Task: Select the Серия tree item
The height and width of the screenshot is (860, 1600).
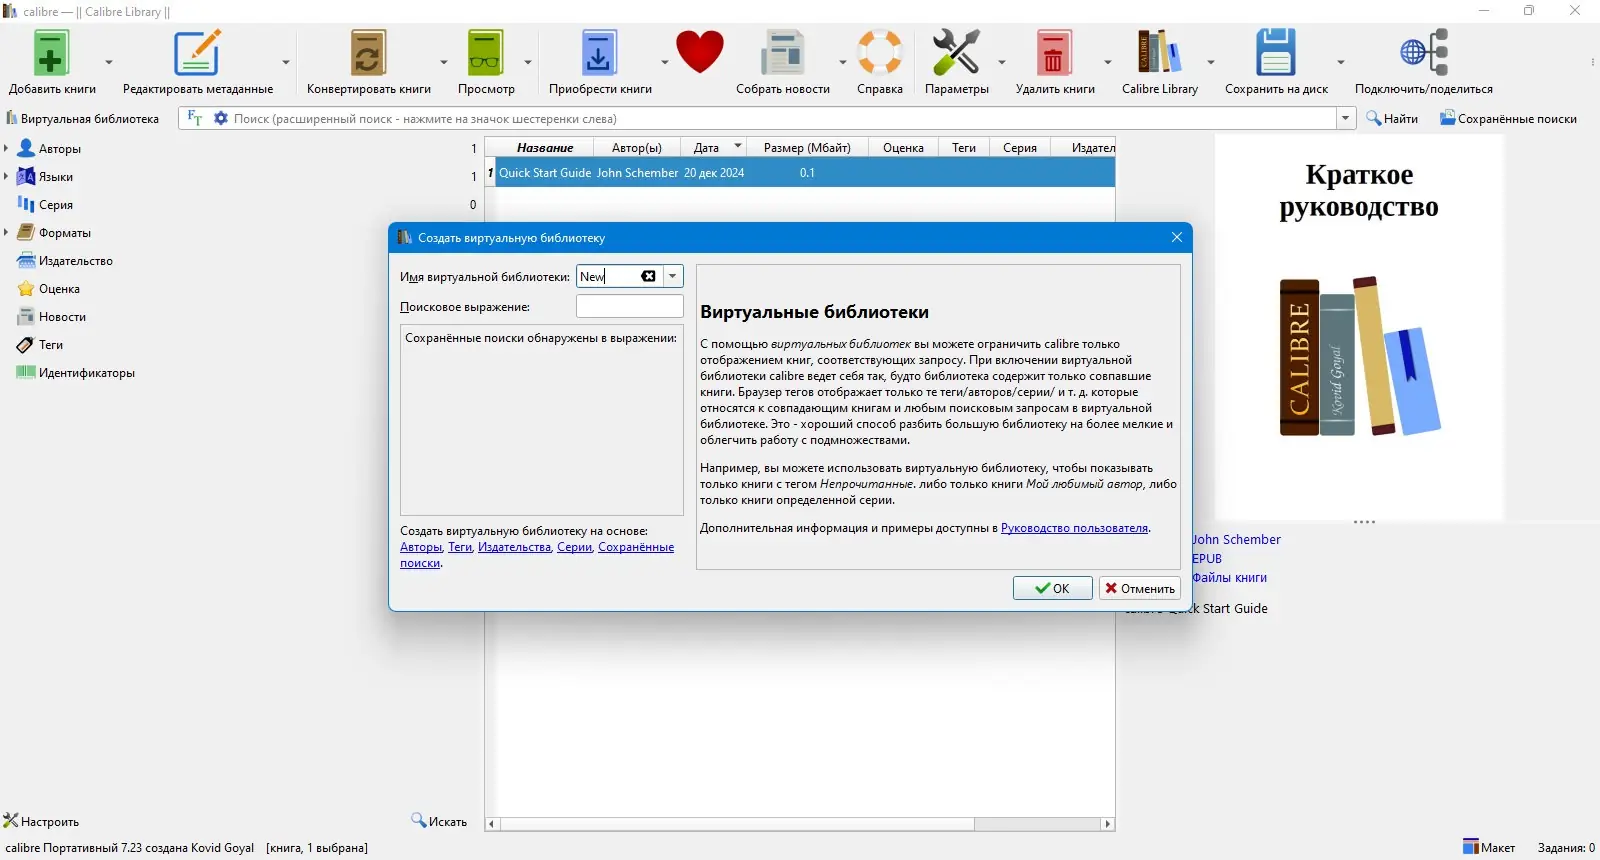Action: tap(56, 204)
